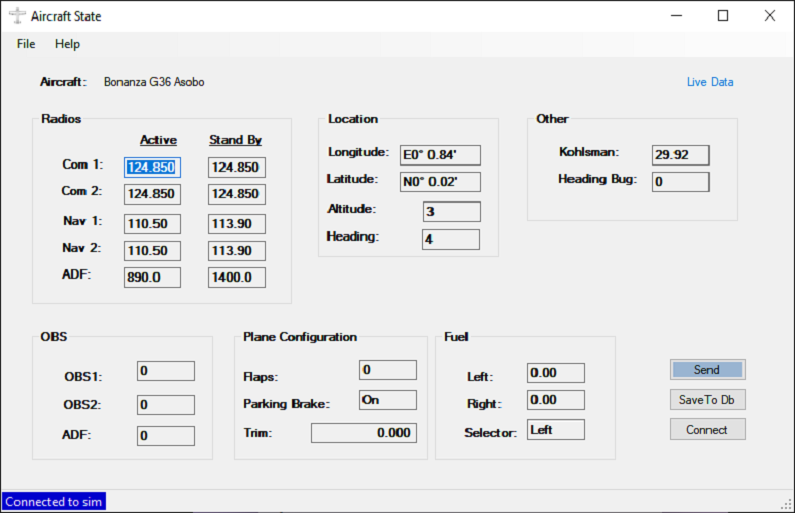This screenshot has width=795, height=513.
Task: Click the airplane app icon in title bar
Action: (x=17, y=16)
